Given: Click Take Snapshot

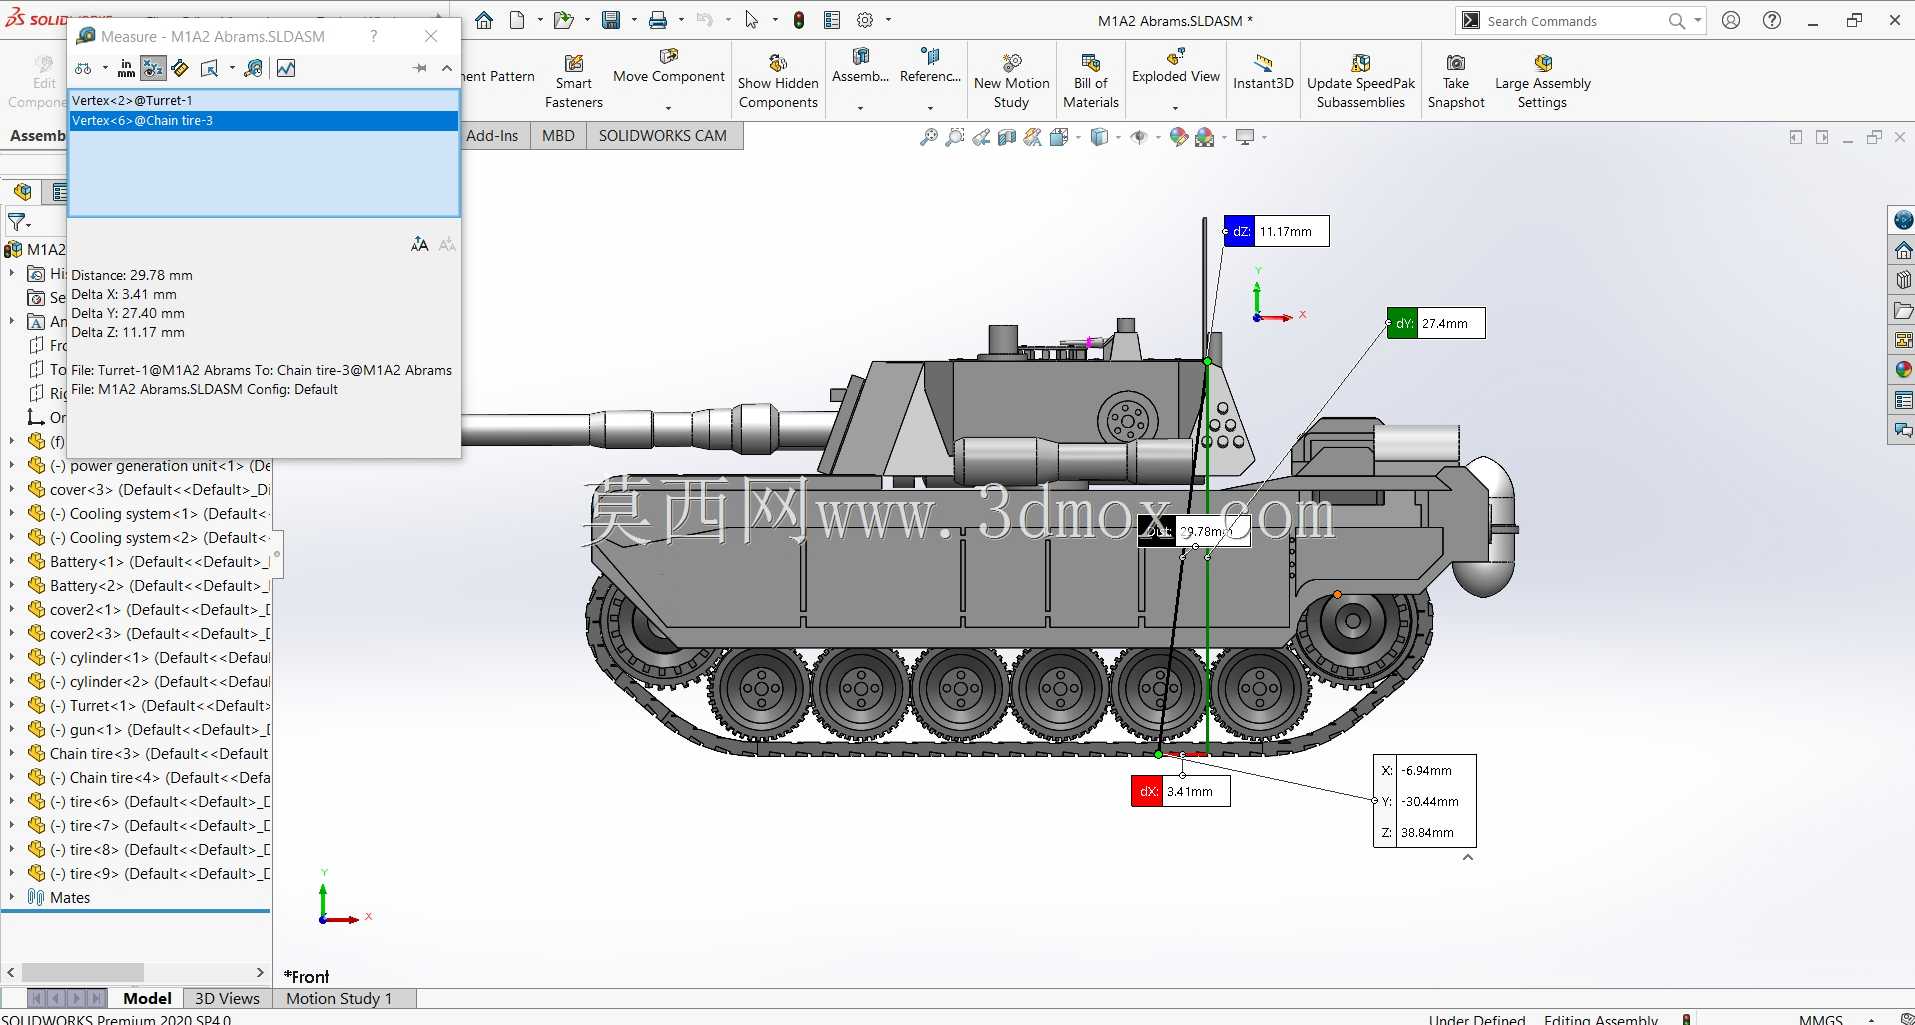Looking at the screenshot, I should (x=1456, y=81).
